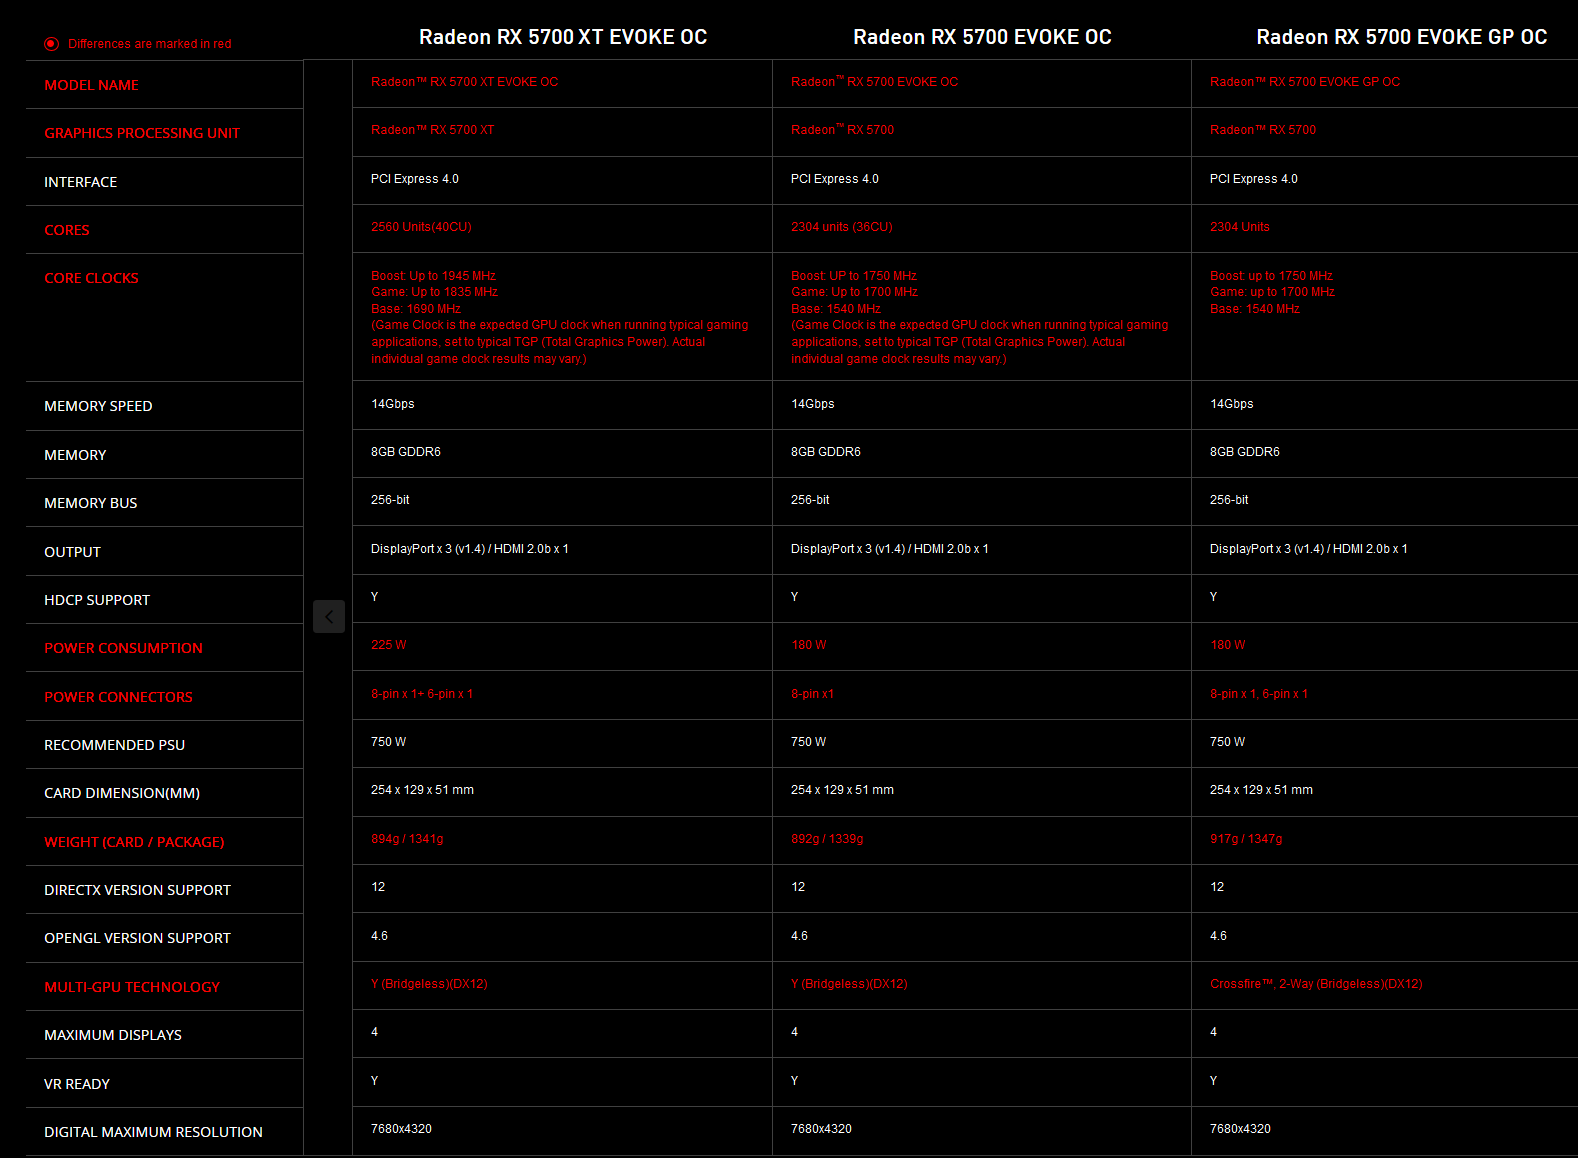This screenshot has height=1158, width=1578.
Task: Select the VR READY row label
Action: [77, 1084]
